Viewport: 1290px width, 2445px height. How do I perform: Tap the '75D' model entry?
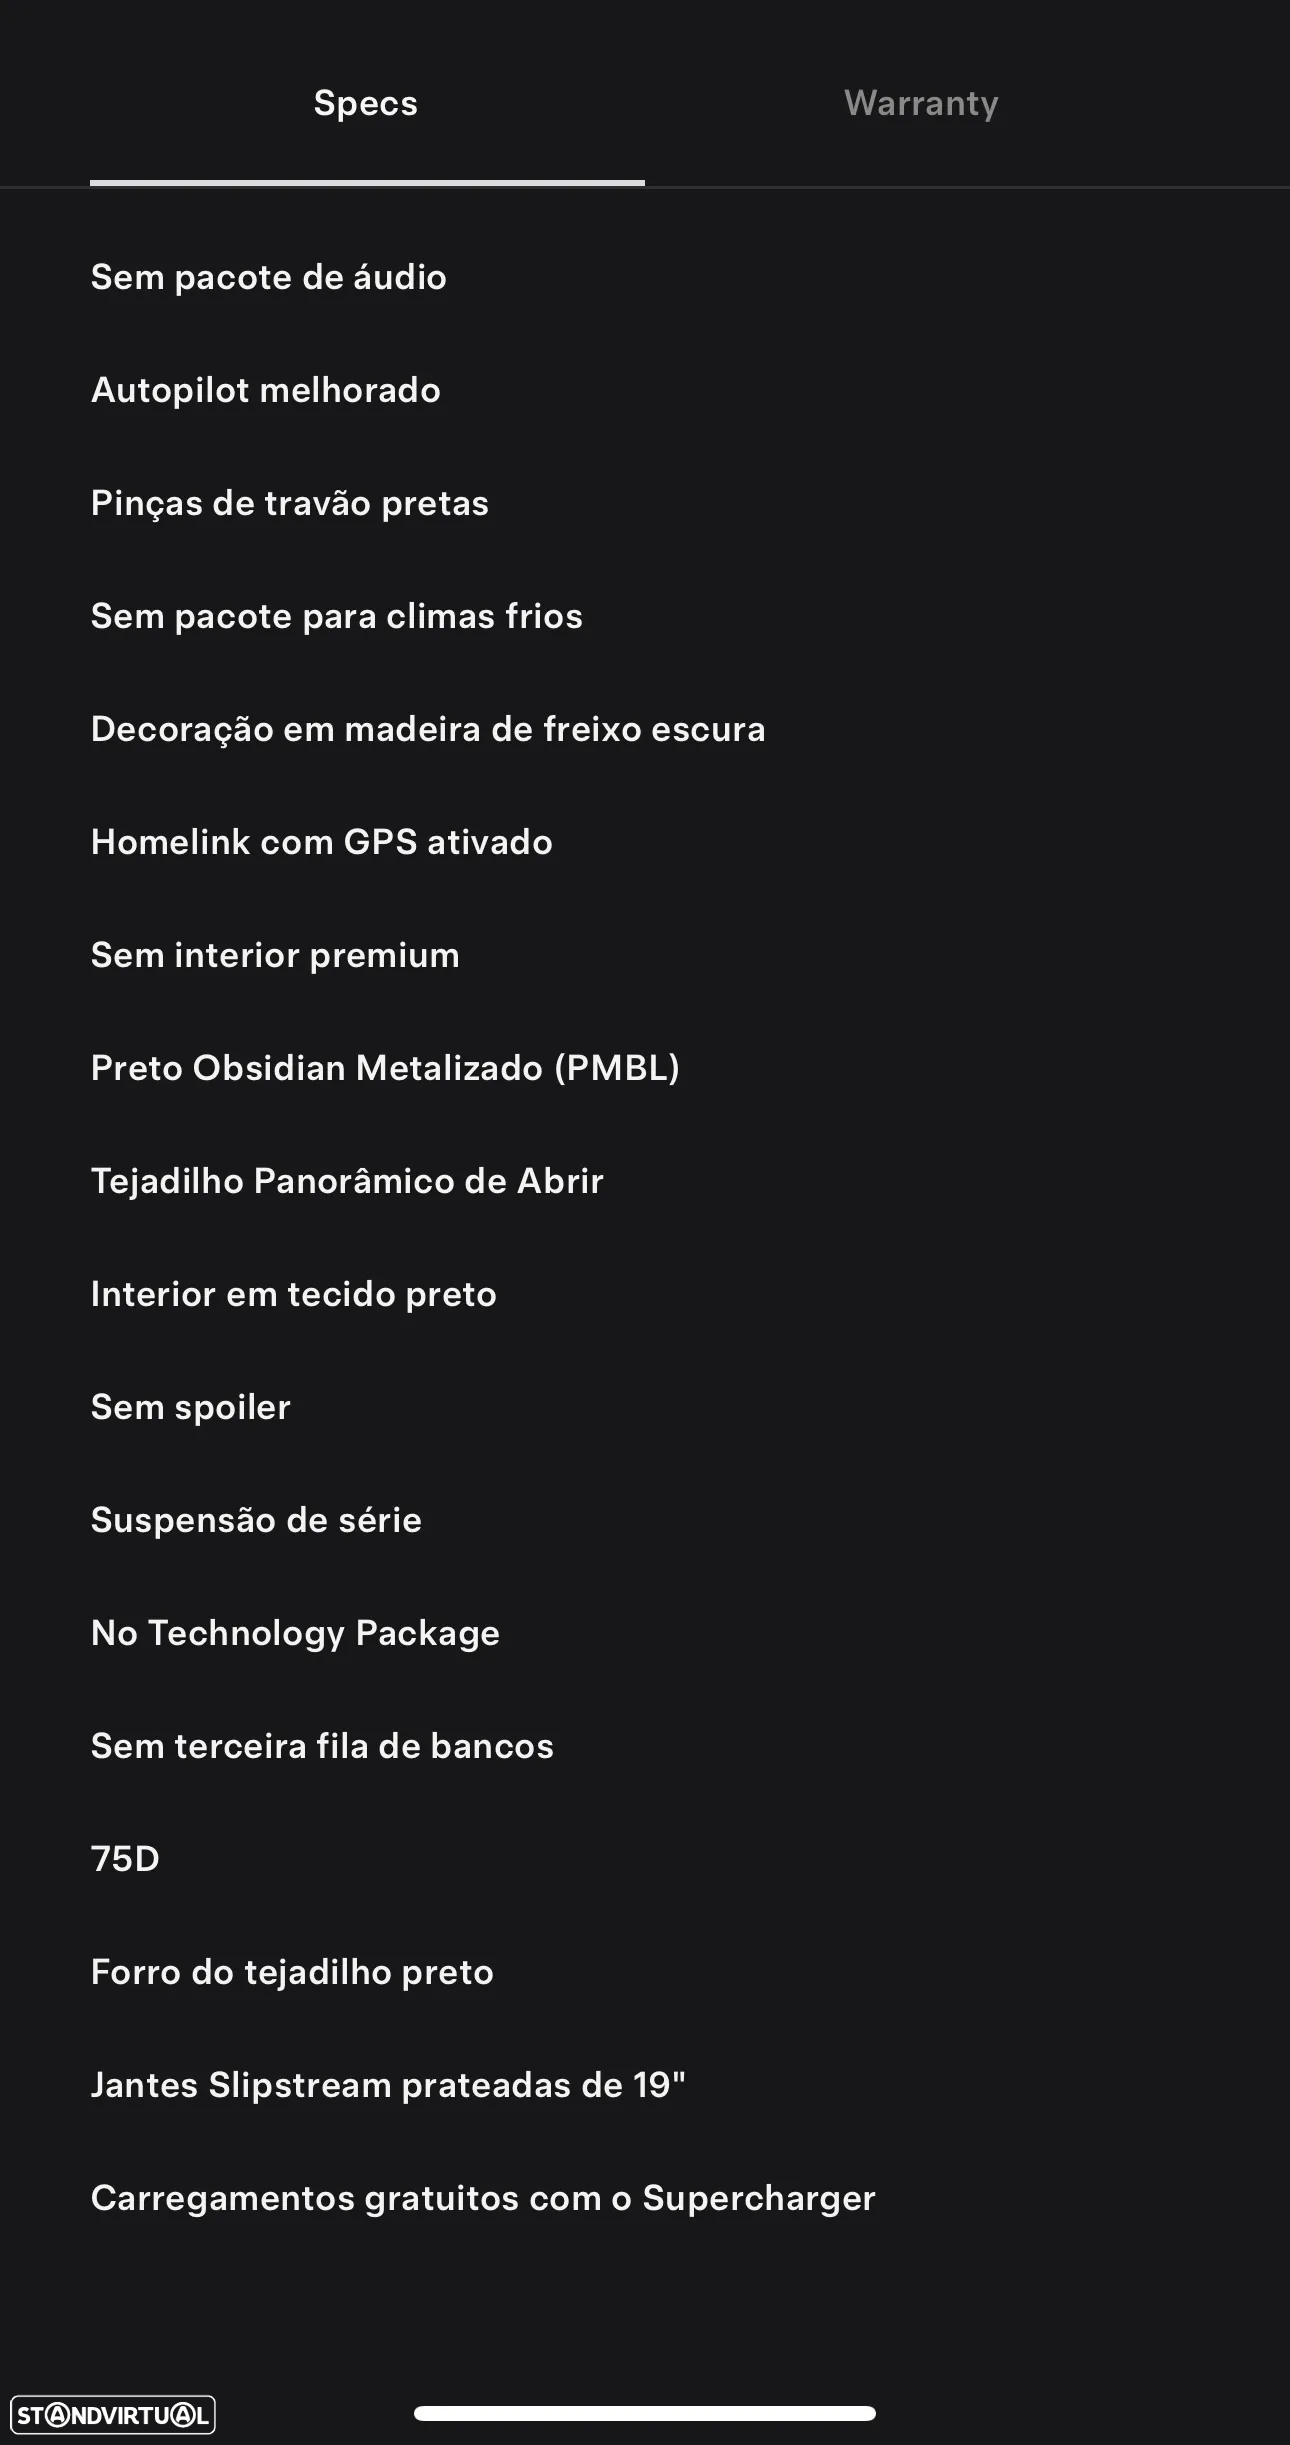[125, 1859]
